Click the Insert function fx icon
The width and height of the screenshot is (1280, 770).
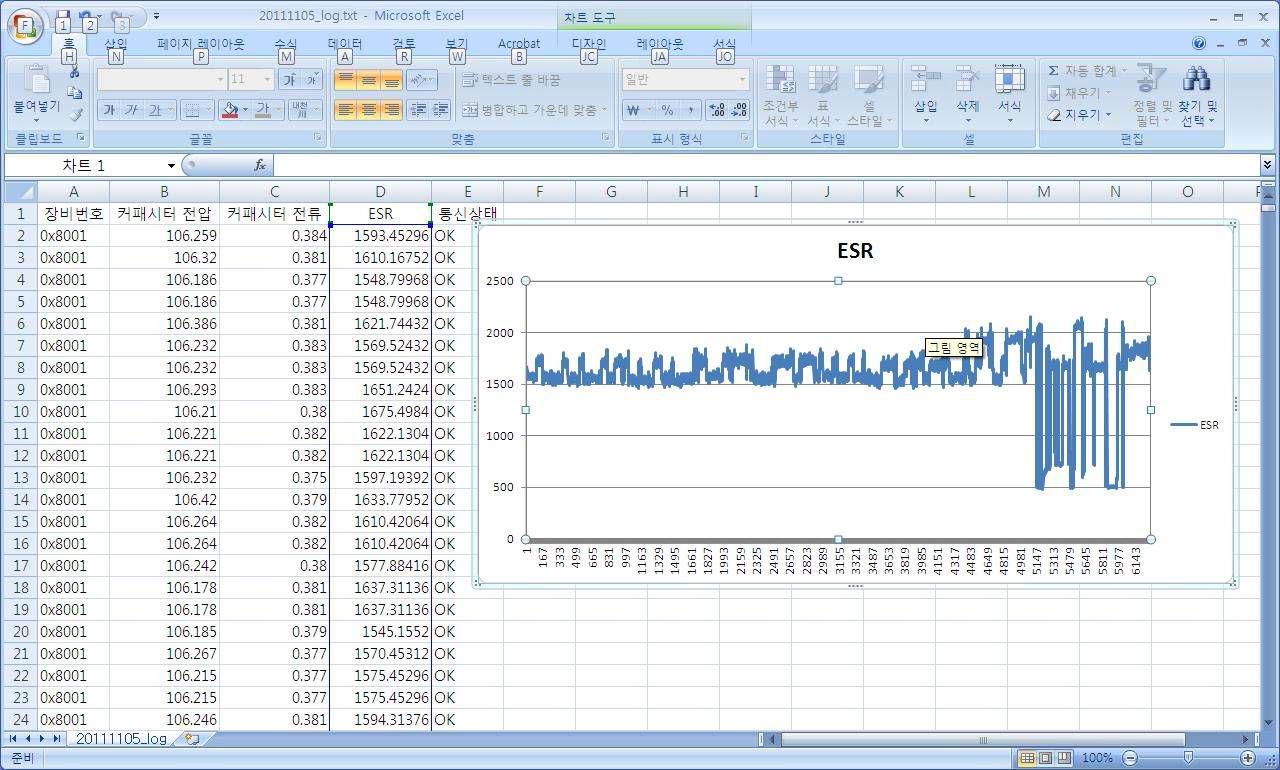[260, 165]
